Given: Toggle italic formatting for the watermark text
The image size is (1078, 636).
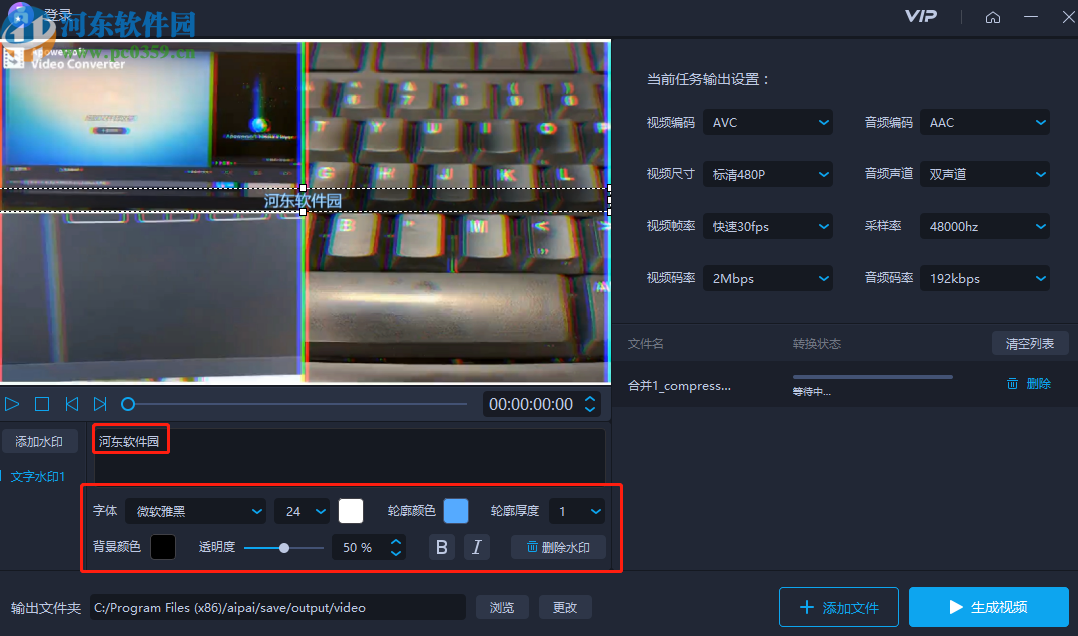Looking at the screenshot, I should coord(477,546).
